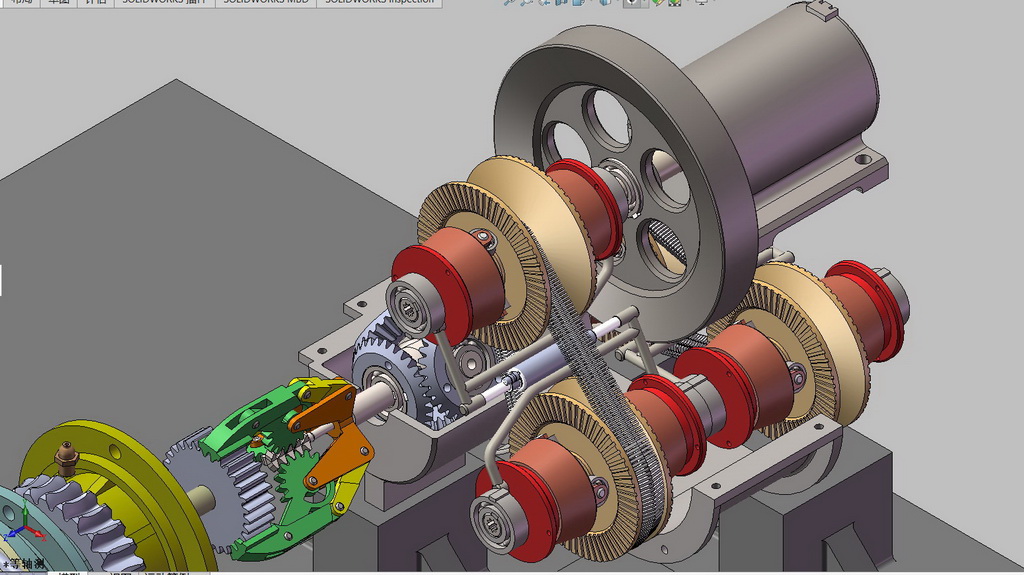Toggle Hide/Show Items eye button
The image size is (1024, 575).
click(632, 2)
